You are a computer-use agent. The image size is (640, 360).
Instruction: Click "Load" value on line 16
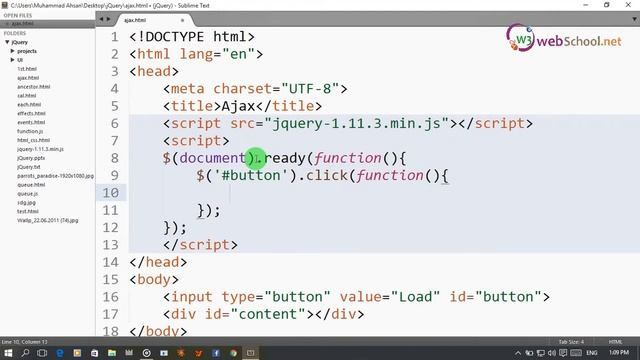416,297
